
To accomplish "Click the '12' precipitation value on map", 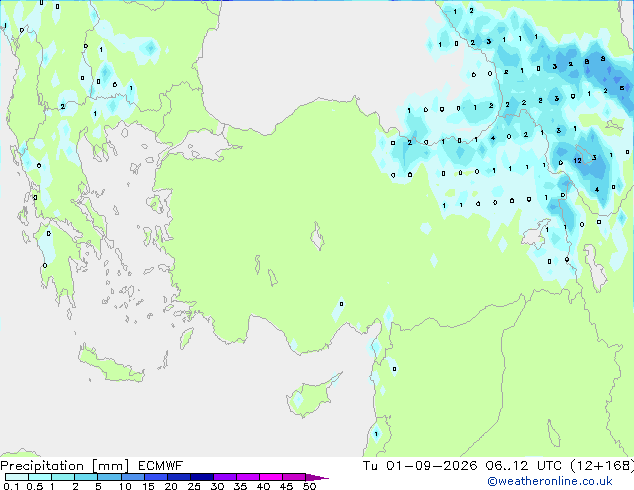I will coord(577,161).
